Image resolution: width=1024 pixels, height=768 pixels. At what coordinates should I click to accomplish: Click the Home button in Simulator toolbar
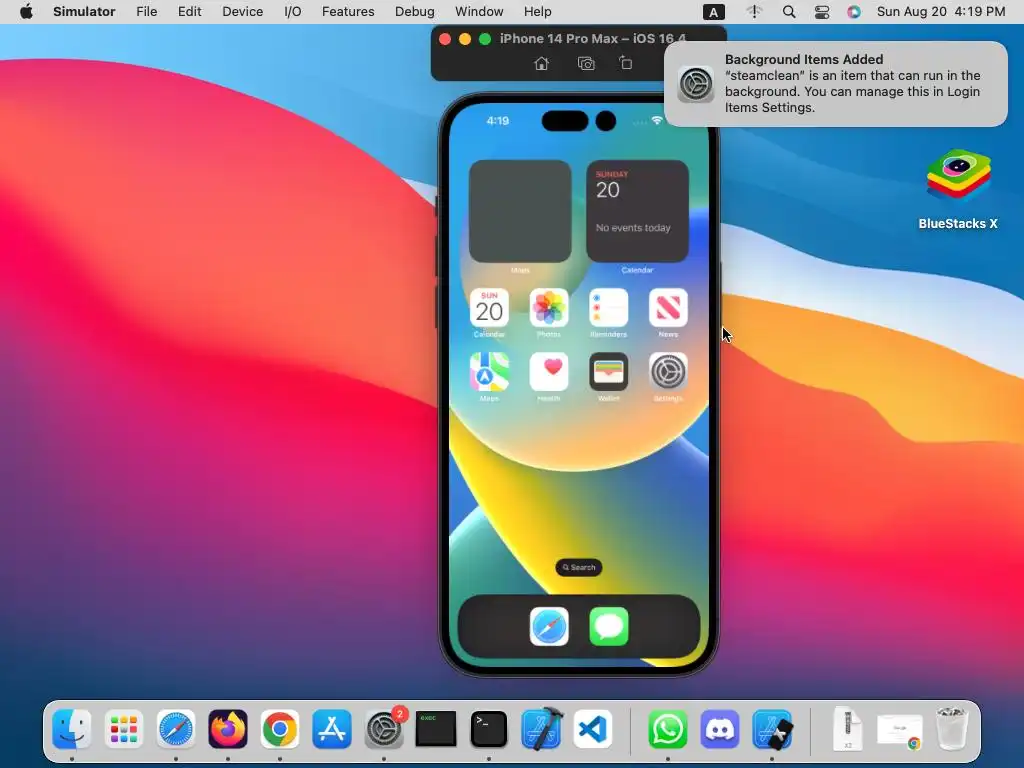click(x=541, y=63)
